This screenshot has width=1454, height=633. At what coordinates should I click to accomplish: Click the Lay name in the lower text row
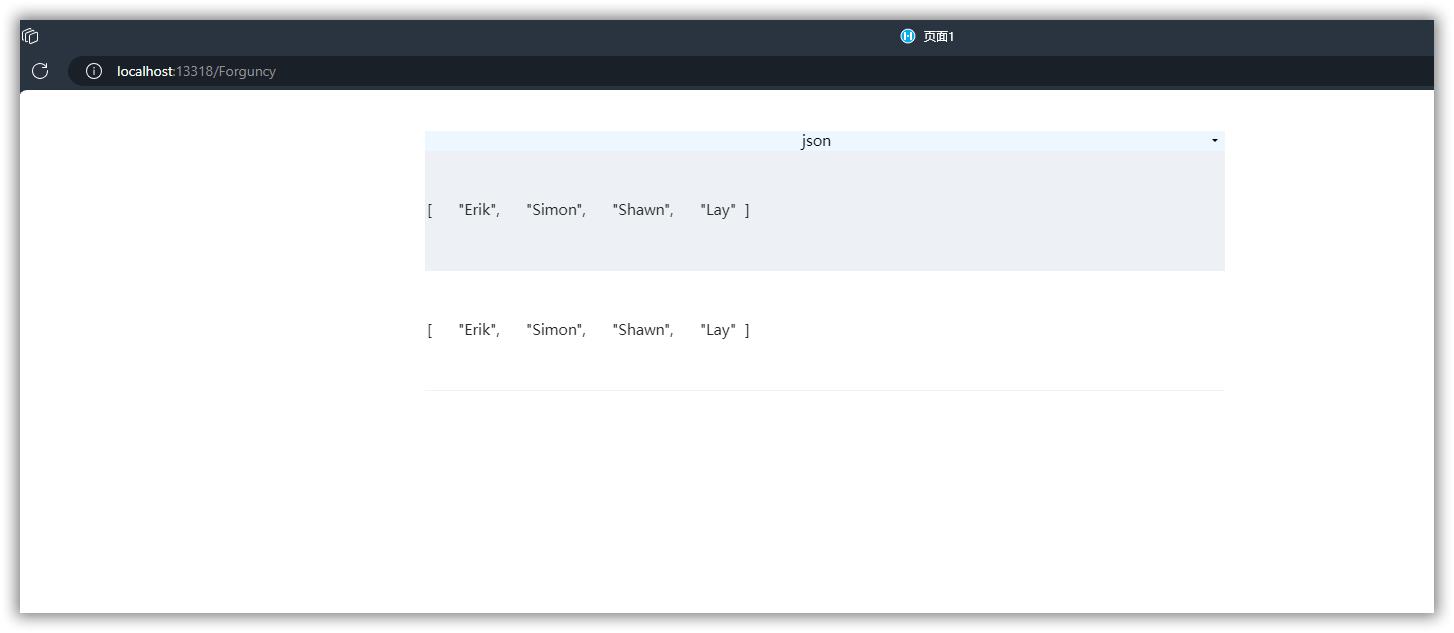point(717,329)
